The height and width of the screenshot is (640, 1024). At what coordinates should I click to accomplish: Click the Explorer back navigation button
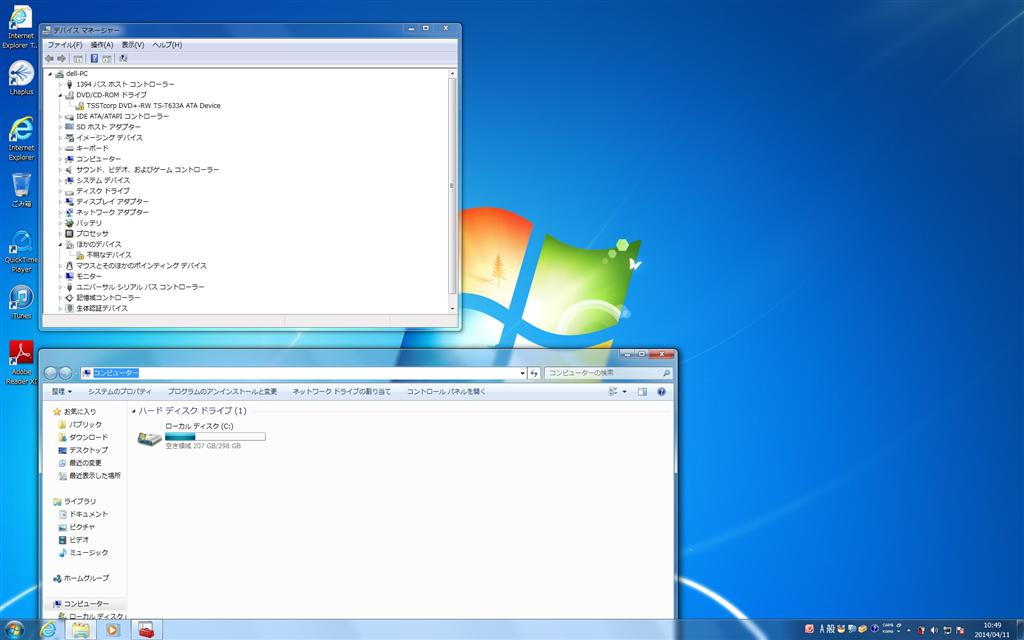[50, 373]
